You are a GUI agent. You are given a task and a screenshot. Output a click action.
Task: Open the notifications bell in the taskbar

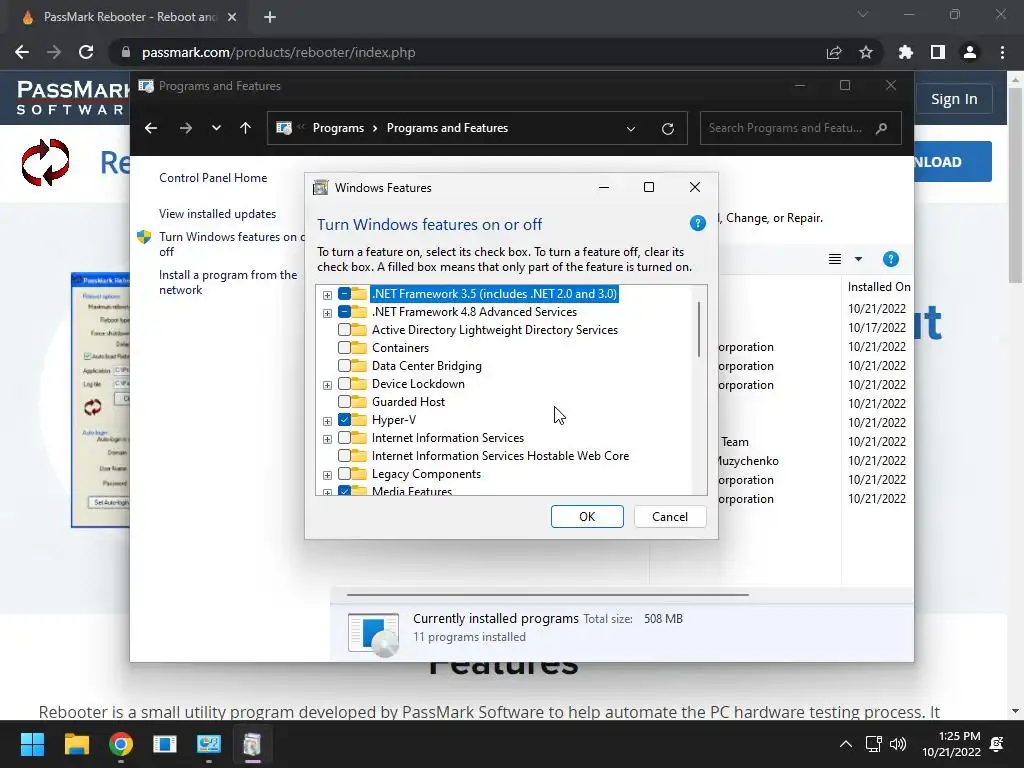point(997,744)
